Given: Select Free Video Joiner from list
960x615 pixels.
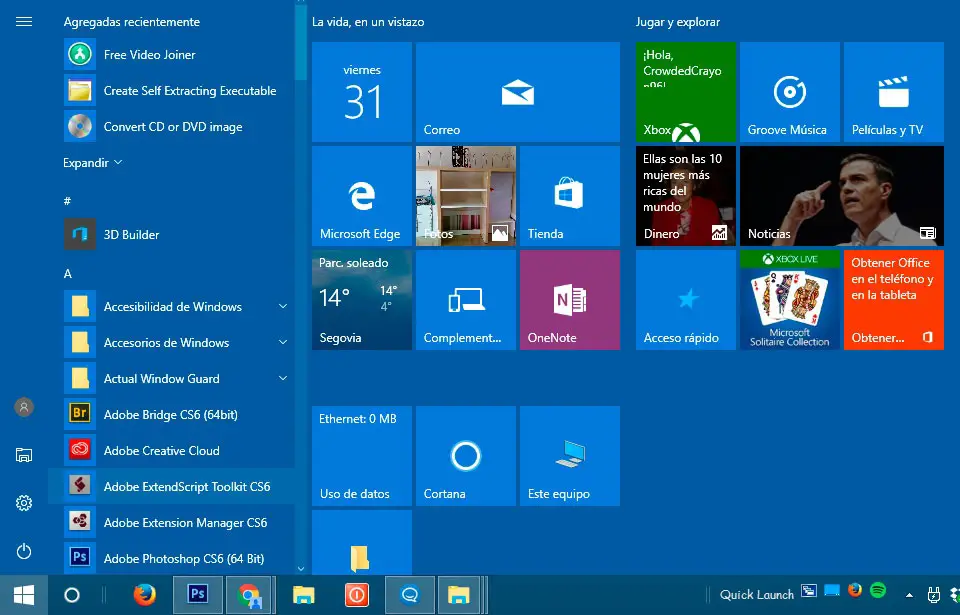Looking at the screenshot, I should 149,55.
